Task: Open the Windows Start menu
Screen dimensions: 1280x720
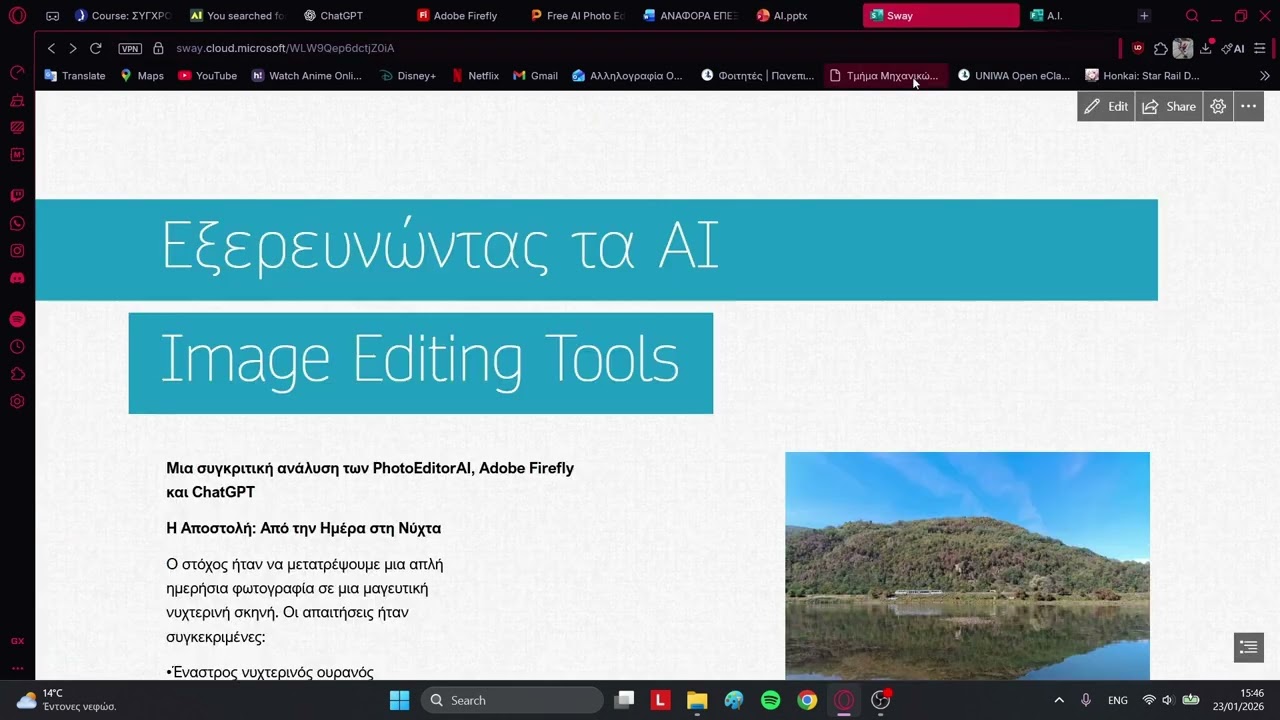Action: 399,700
